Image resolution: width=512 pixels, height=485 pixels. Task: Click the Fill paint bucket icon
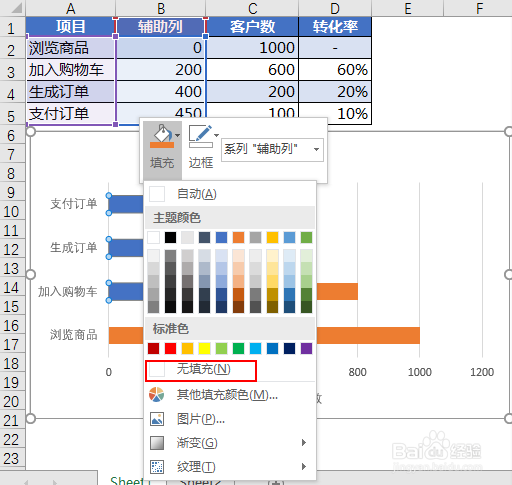pyautogui.click(x=162, y=136)
